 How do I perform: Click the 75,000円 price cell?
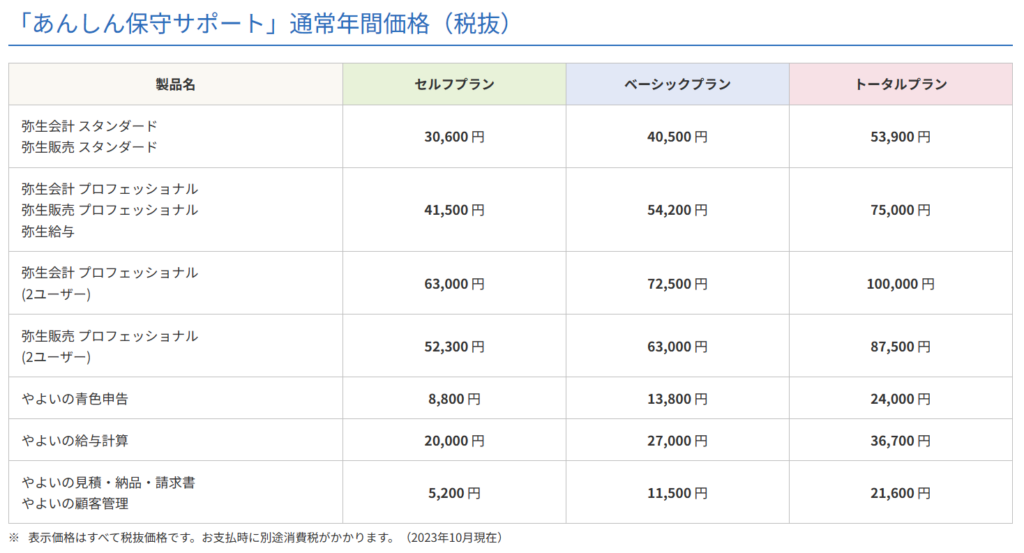point(901,210)
